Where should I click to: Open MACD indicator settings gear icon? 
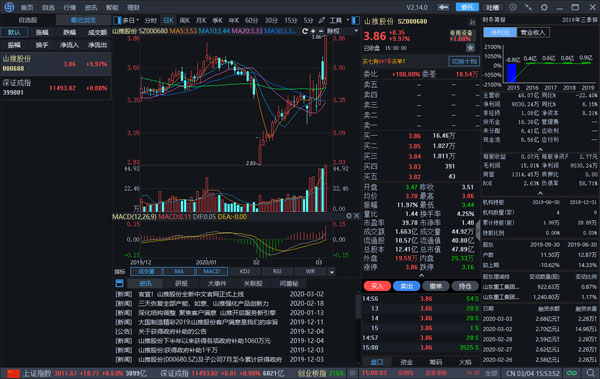349,216
